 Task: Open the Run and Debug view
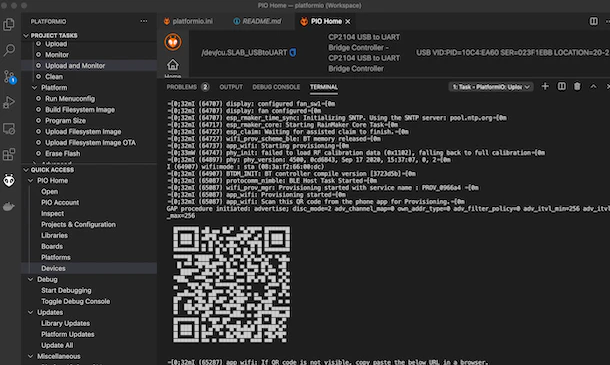tap(9, 102)
